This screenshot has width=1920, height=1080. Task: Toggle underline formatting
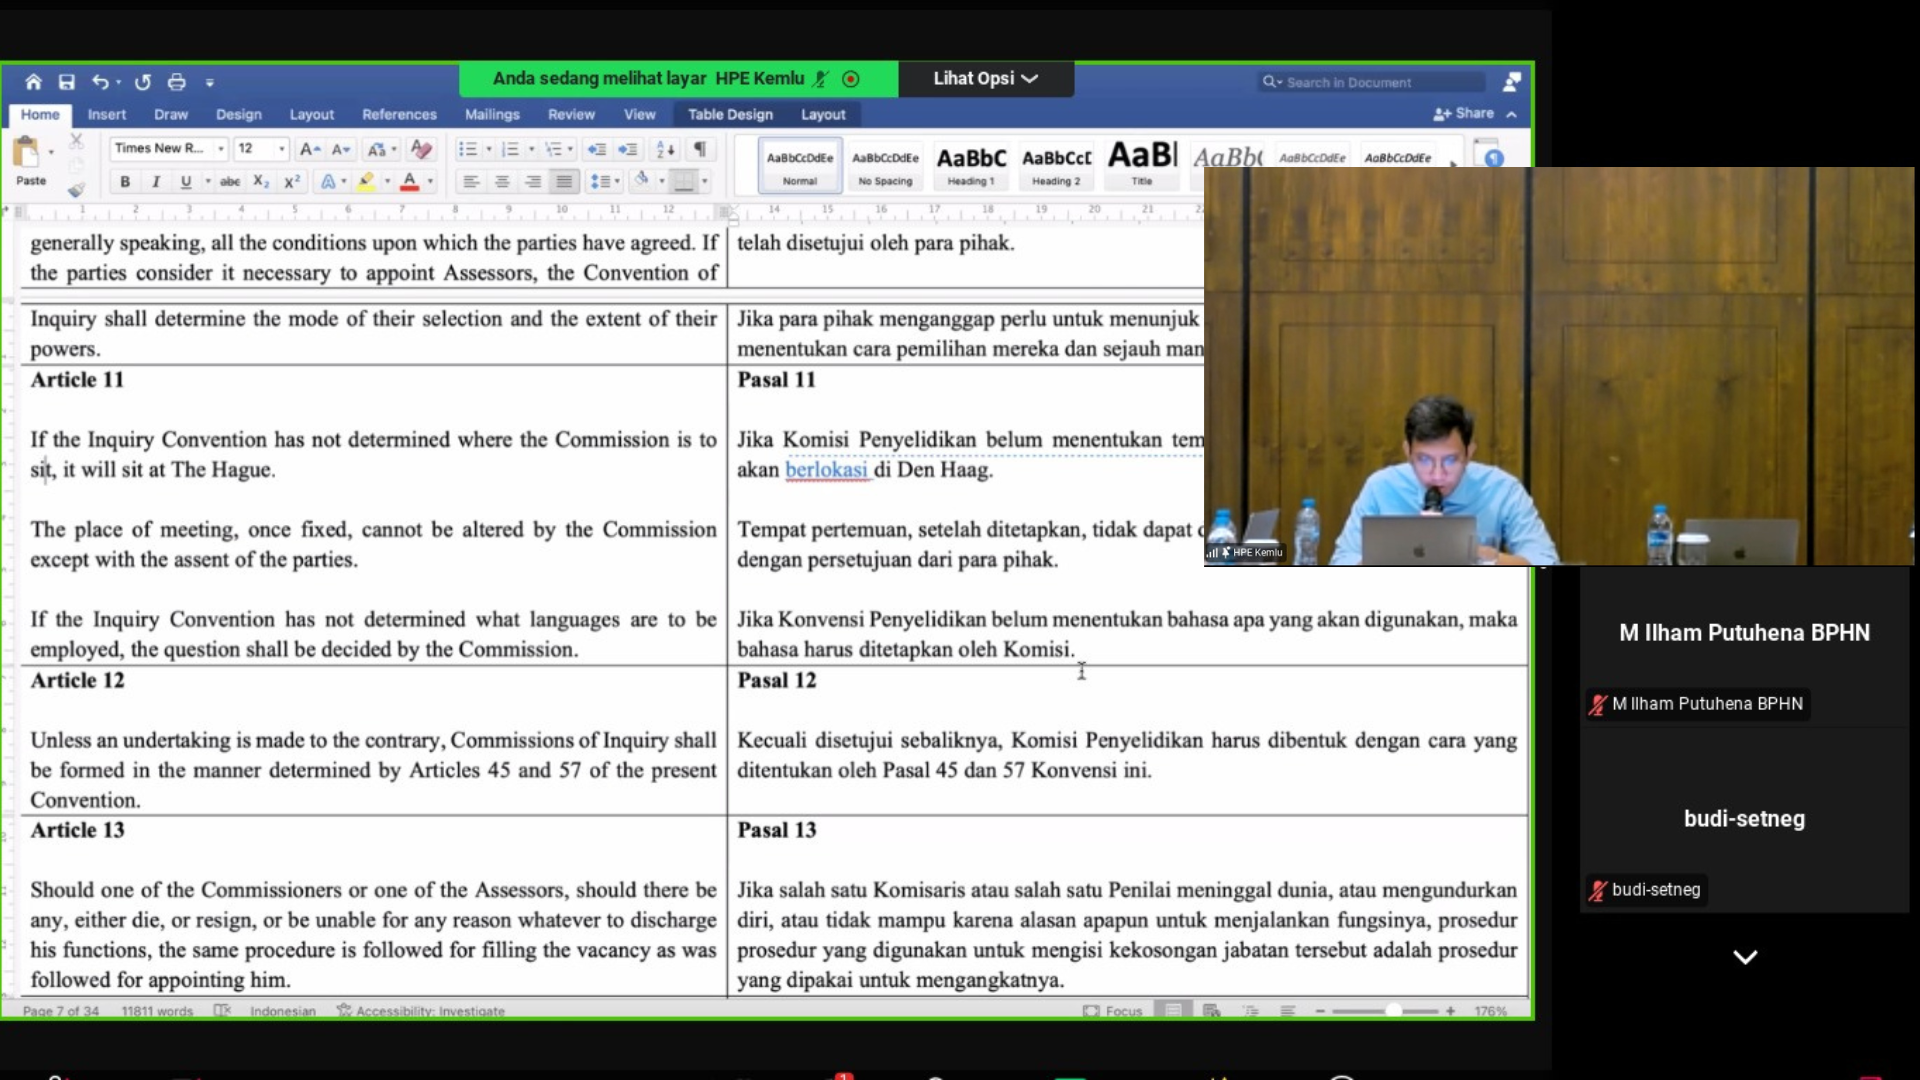185,181
